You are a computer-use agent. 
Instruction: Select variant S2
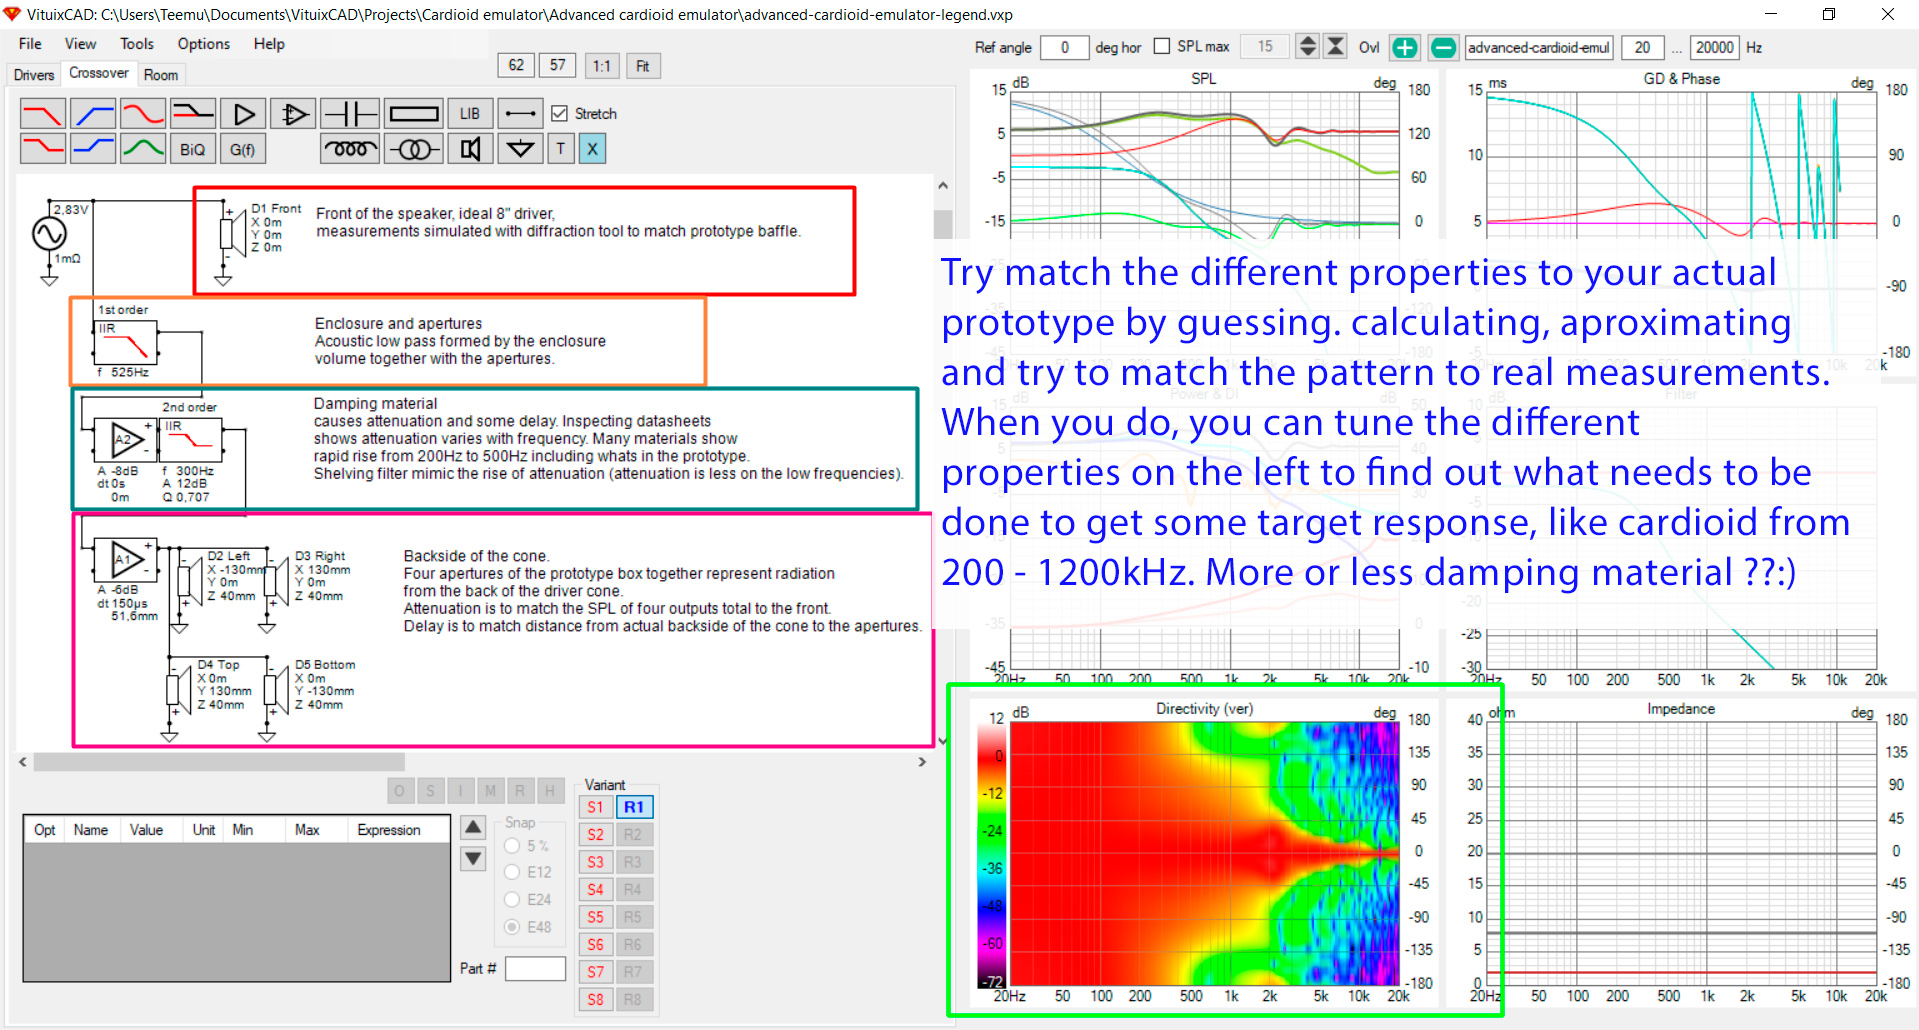pyautogui.click(x=596, y=835)
